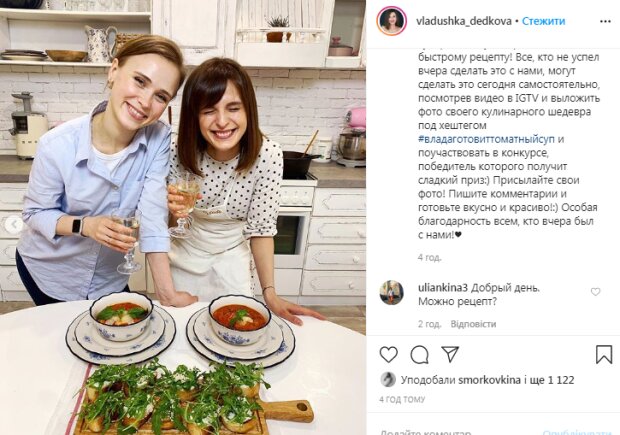This screenshot has width=620, height=435.
Task: Like the post with the heart icon
Action: [388, 355]
